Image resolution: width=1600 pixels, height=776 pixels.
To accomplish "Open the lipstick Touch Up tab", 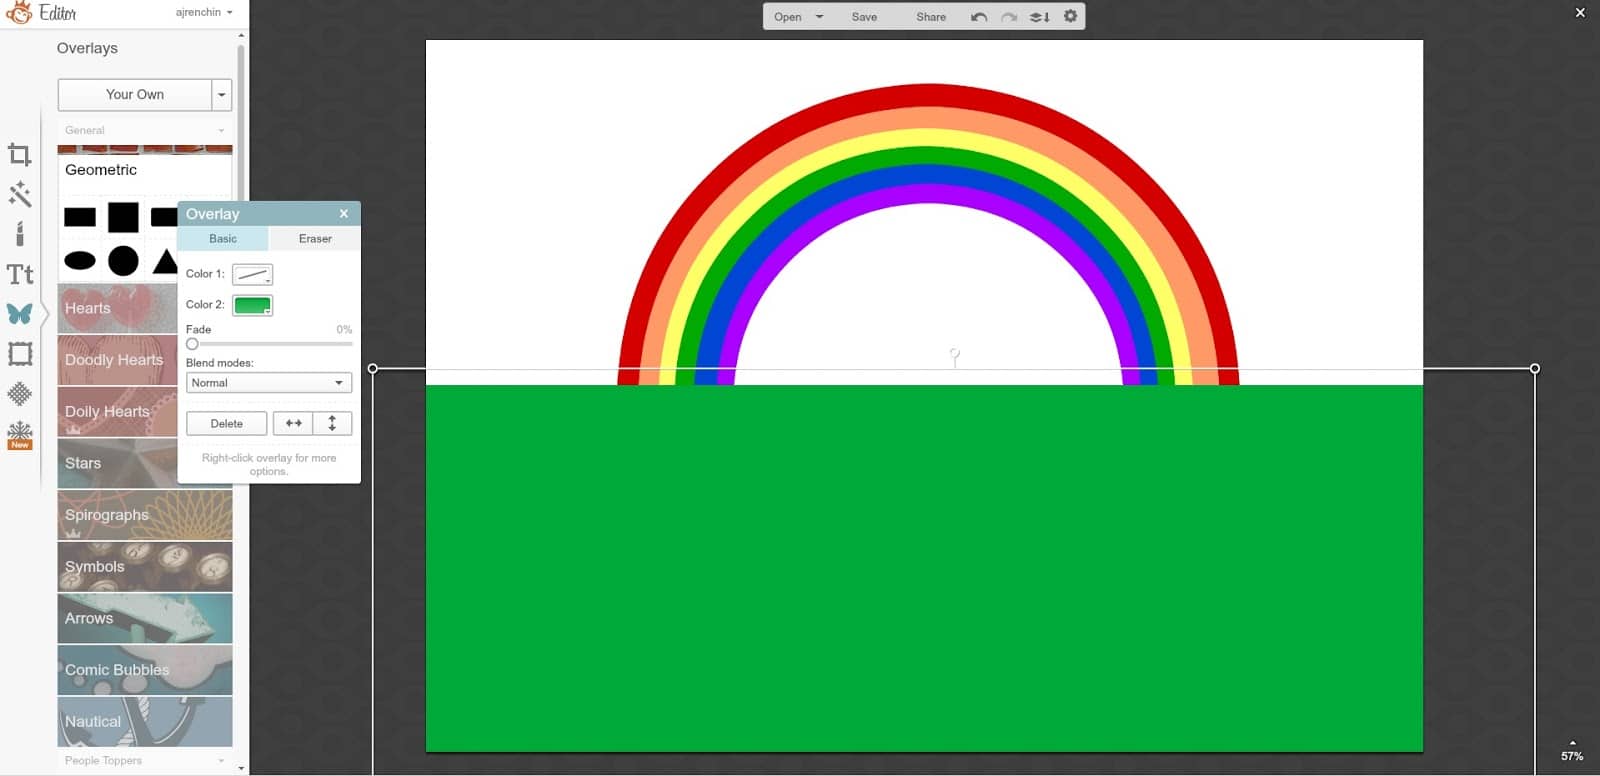I will click(x=19, y=234).
